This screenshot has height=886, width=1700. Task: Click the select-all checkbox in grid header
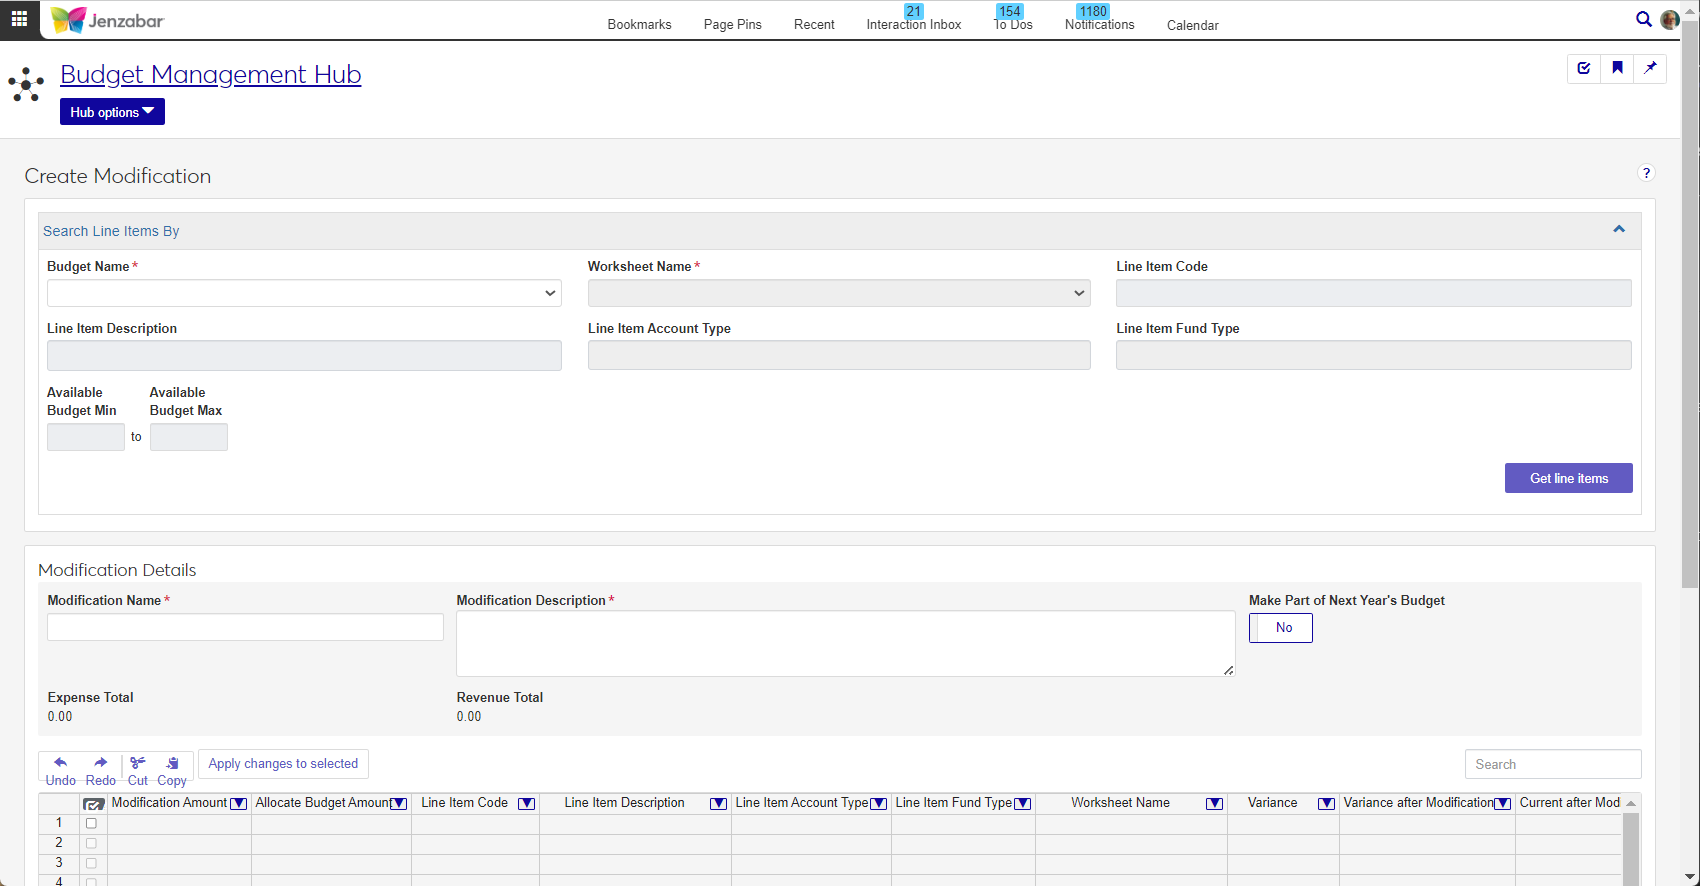(94, 804)
